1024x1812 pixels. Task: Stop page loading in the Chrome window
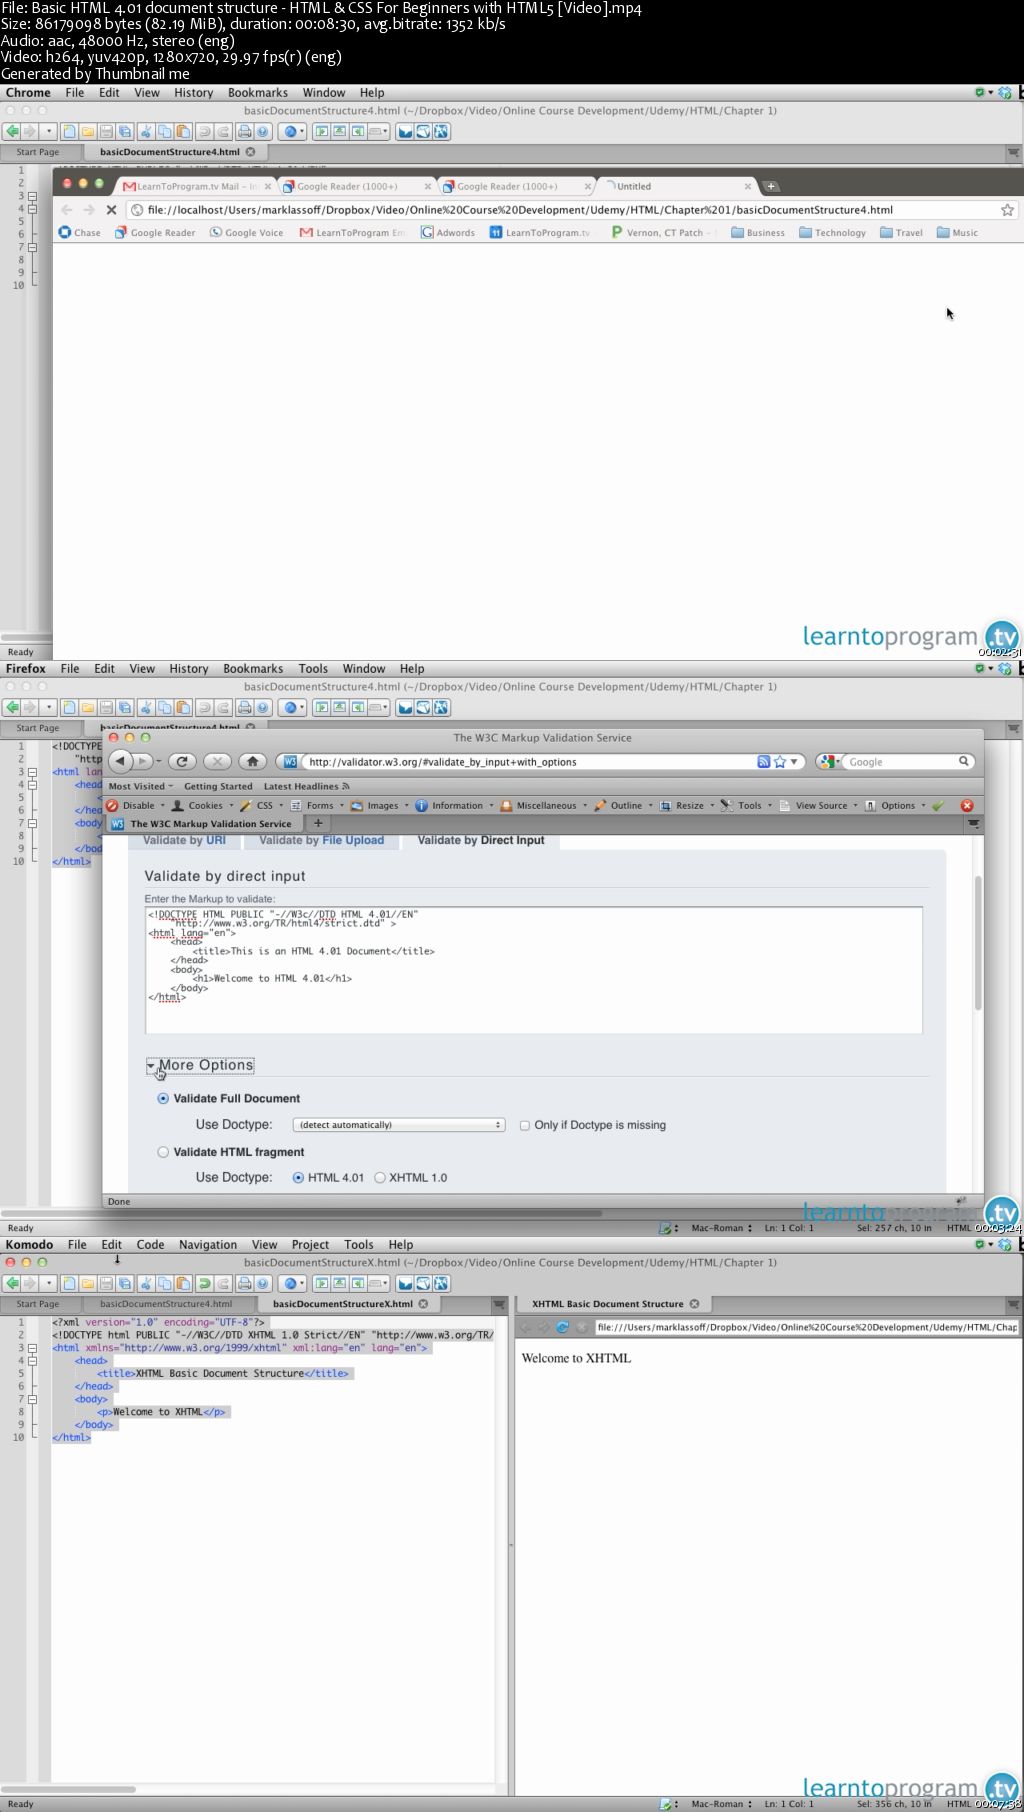point(111,210)
